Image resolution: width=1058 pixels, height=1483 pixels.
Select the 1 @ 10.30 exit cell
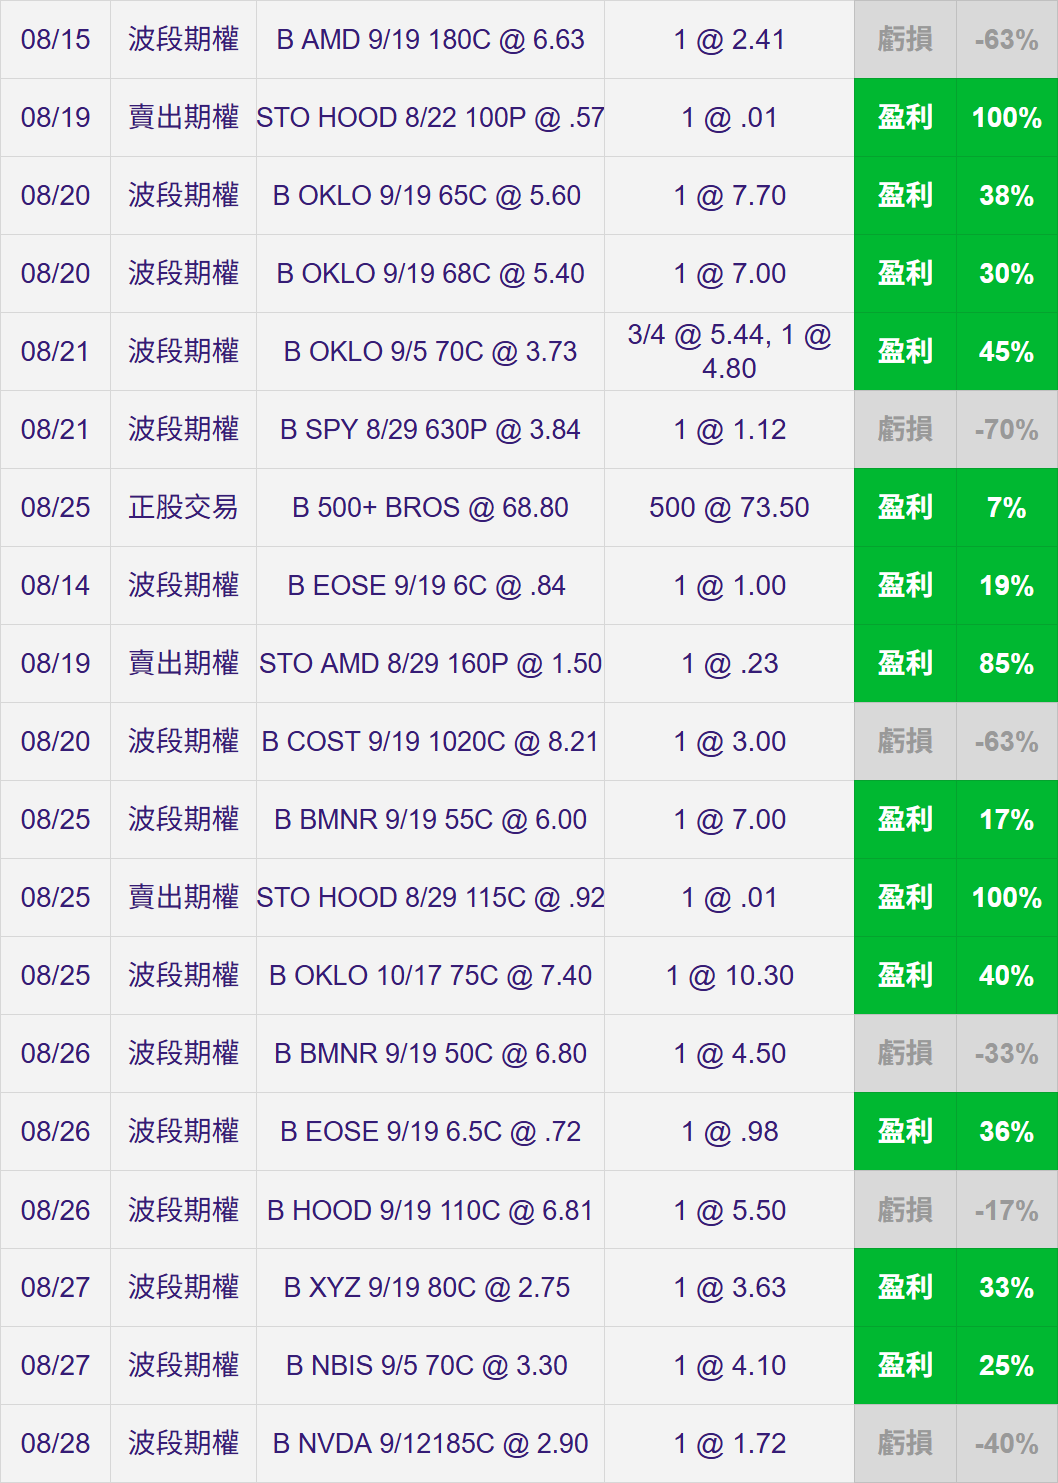click(729, 976)
